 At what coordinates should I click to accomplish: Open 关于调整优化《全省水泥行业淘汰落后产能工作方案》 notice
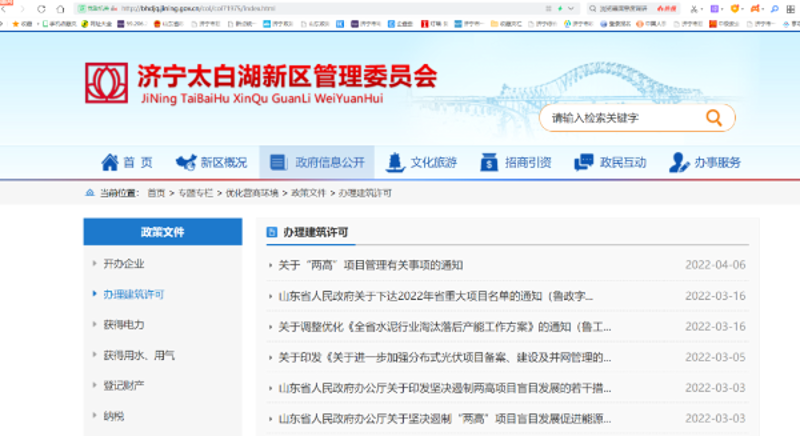click(444, 326)
